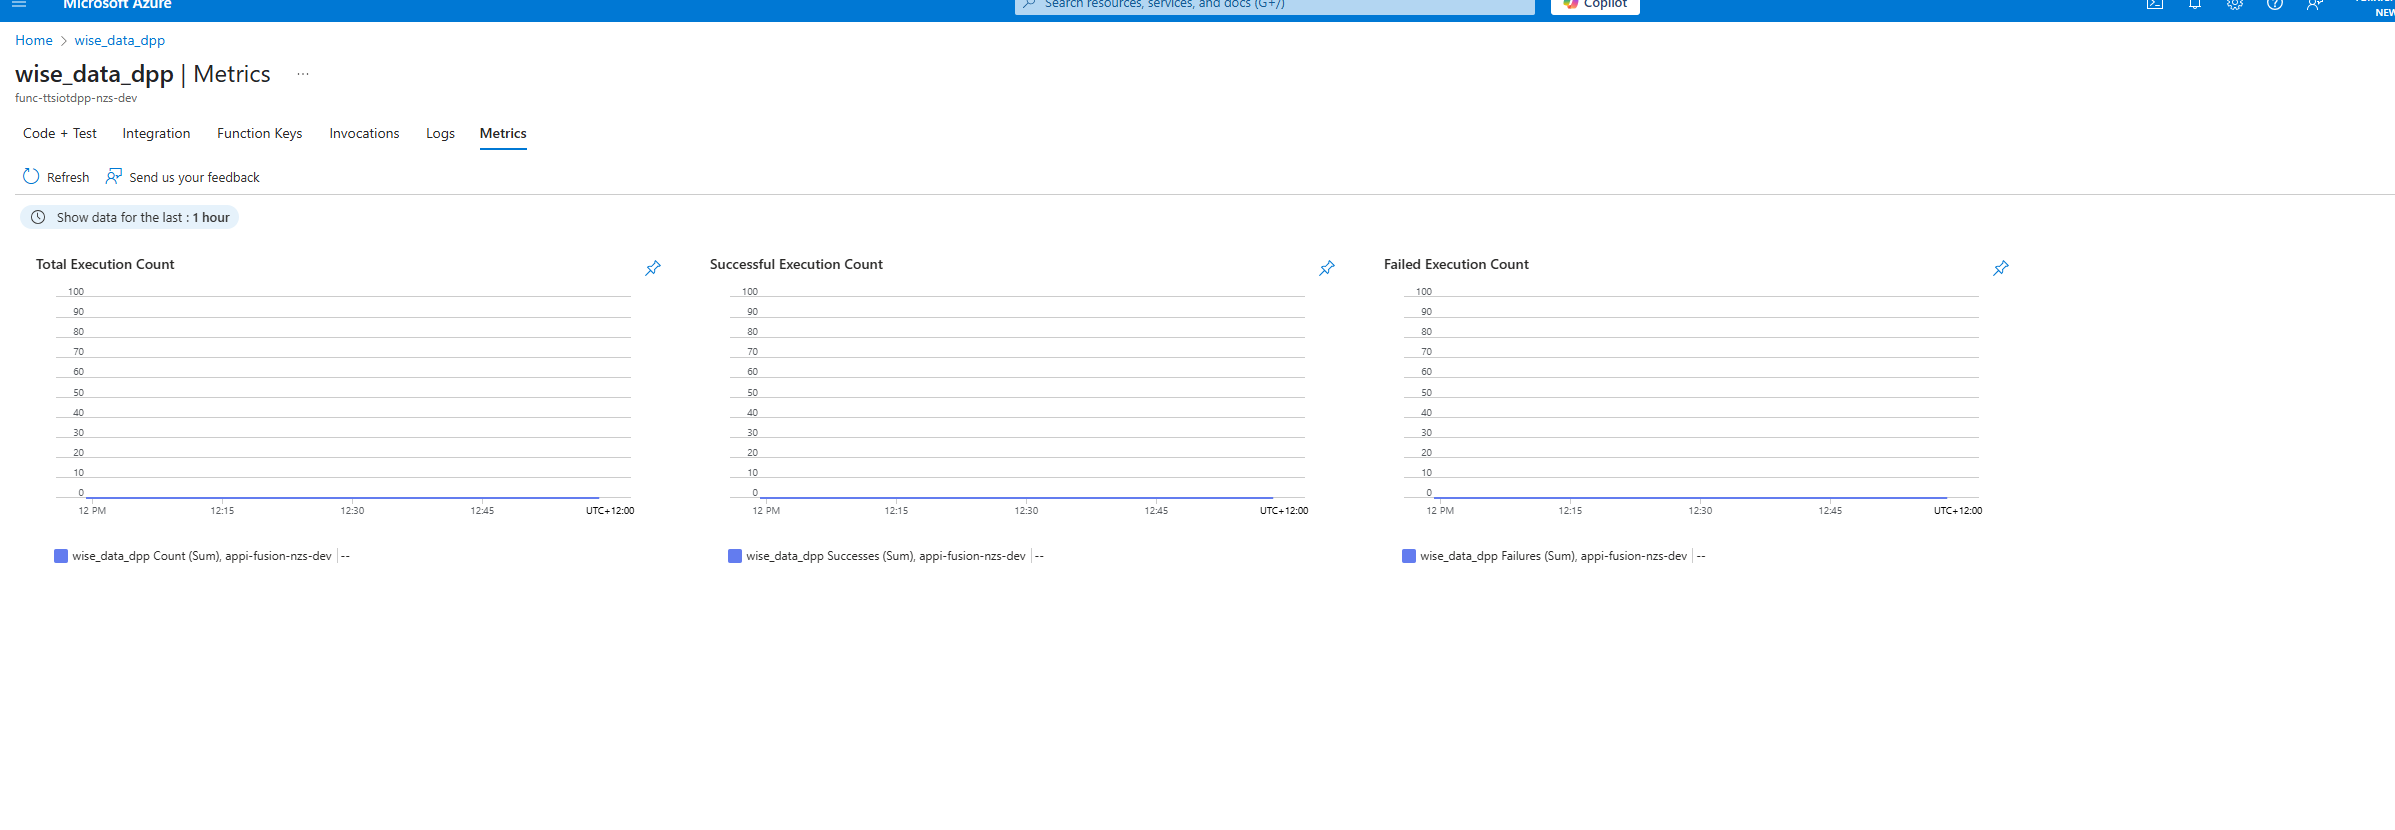
Task: Select the Metrics tab
Action: (503, 133)
